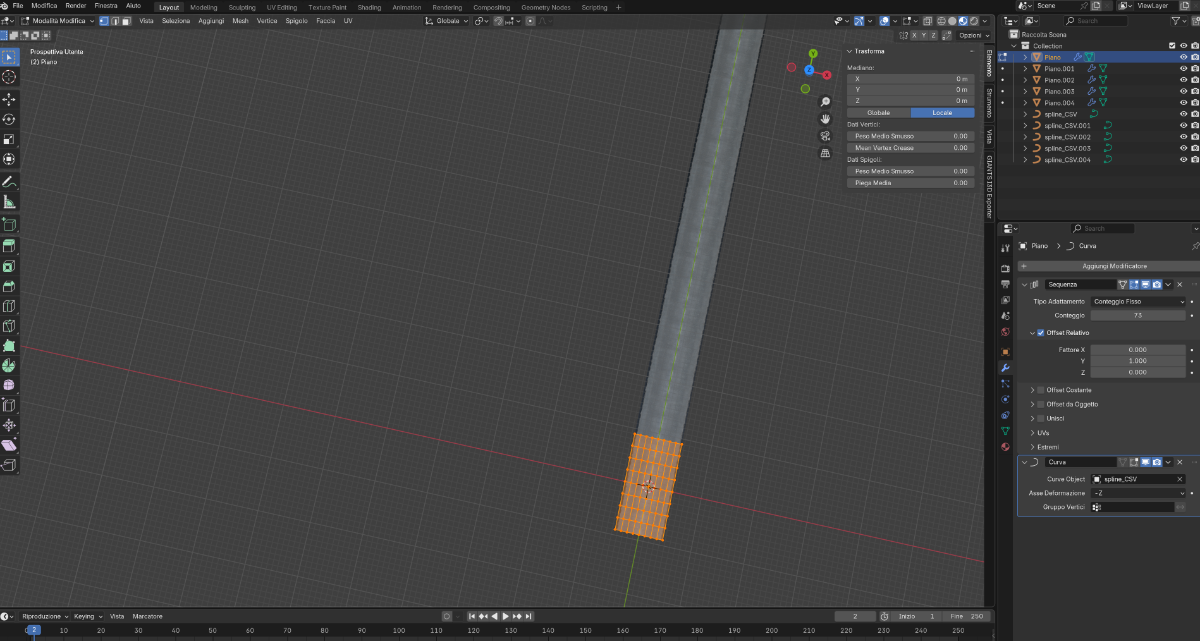Uncheck the Offset Relativo checkbox
Screen dimensions: 1200x641
point(1041,332)
